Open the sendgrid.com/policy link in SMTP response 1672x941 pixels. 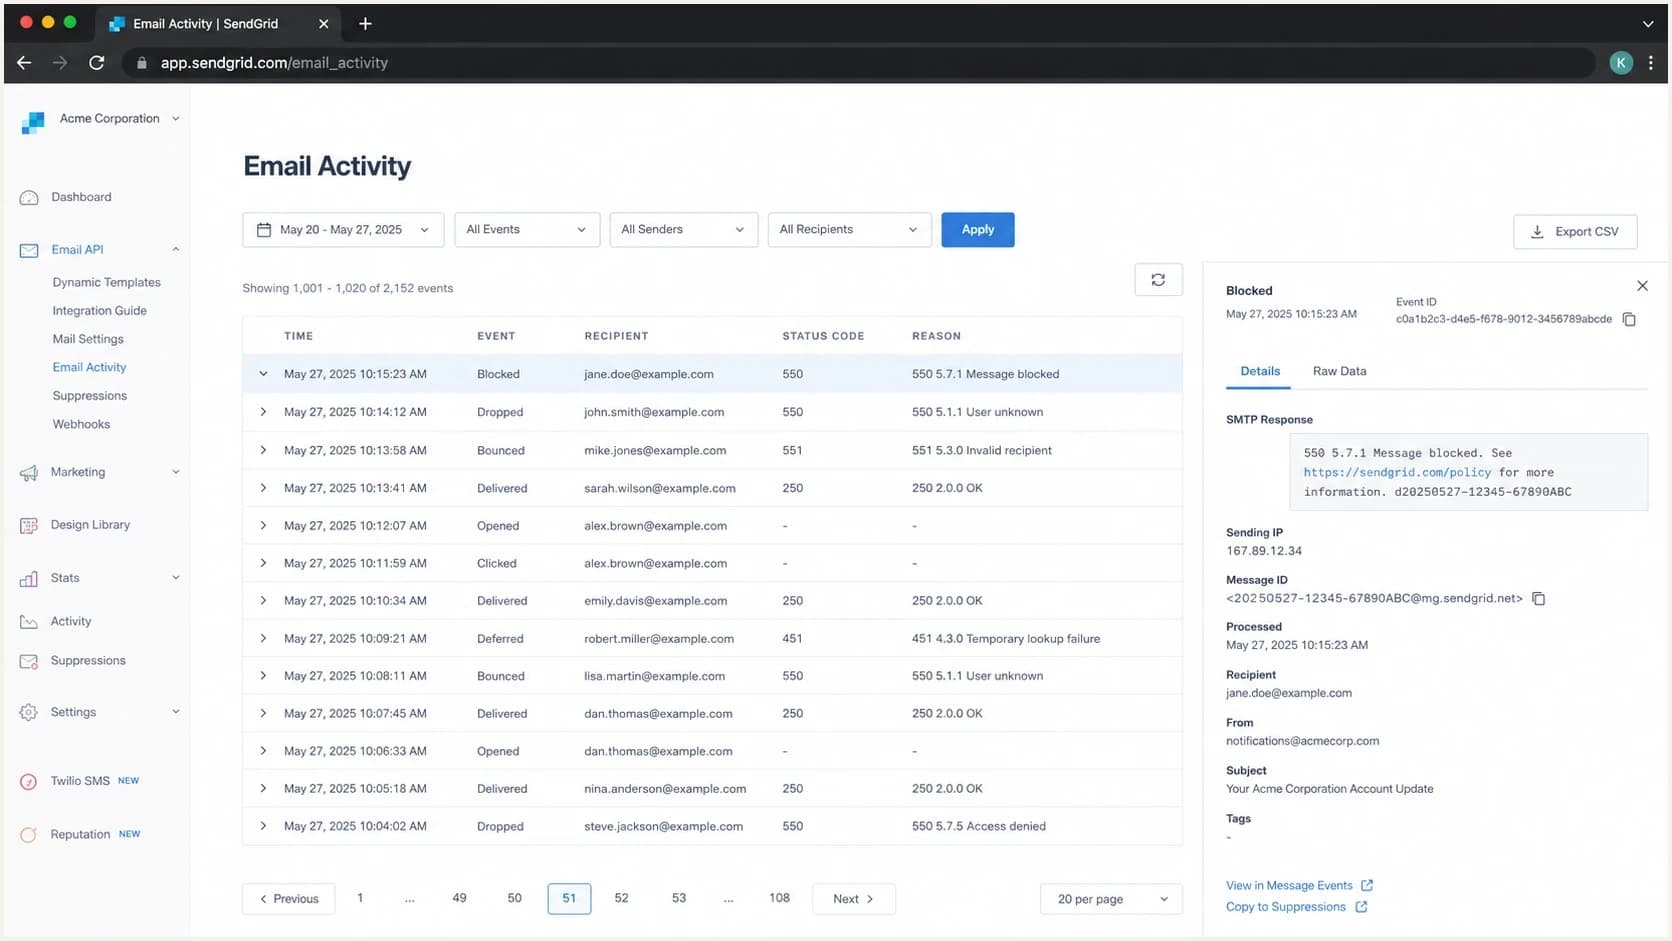pos(1397,472)
